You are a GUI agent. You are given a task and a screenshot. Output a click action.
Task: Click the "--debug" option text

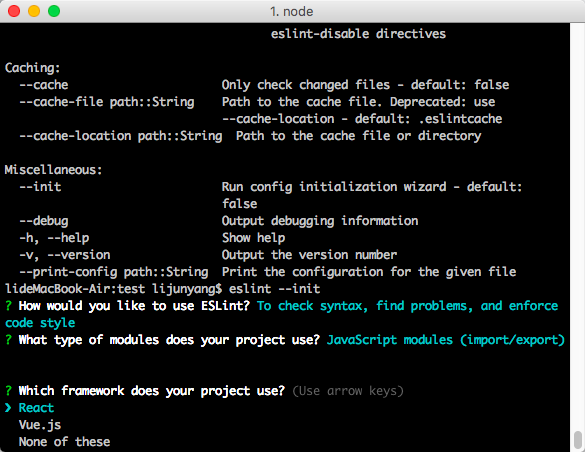tap(44, 221)
